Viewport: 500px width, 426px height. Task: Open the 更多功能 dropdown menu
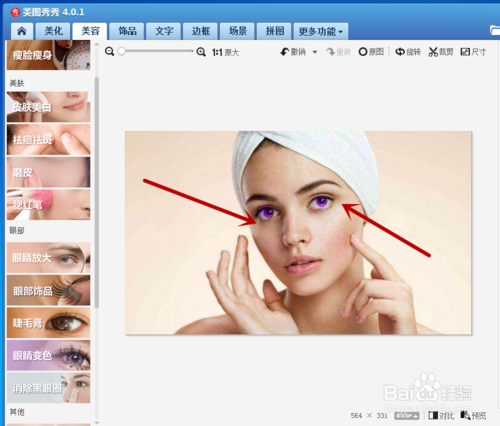[x=321, y=31]
